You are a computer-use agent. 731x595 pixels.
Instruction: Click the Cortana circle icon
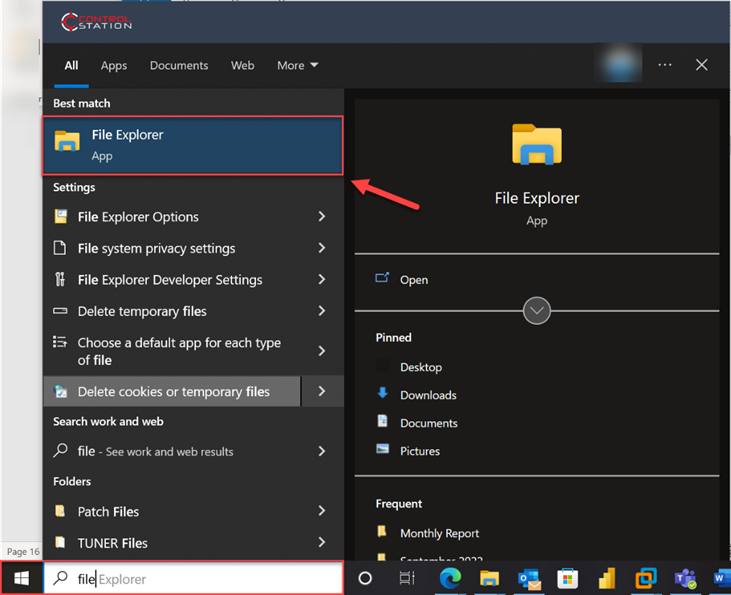pos(365,578)
